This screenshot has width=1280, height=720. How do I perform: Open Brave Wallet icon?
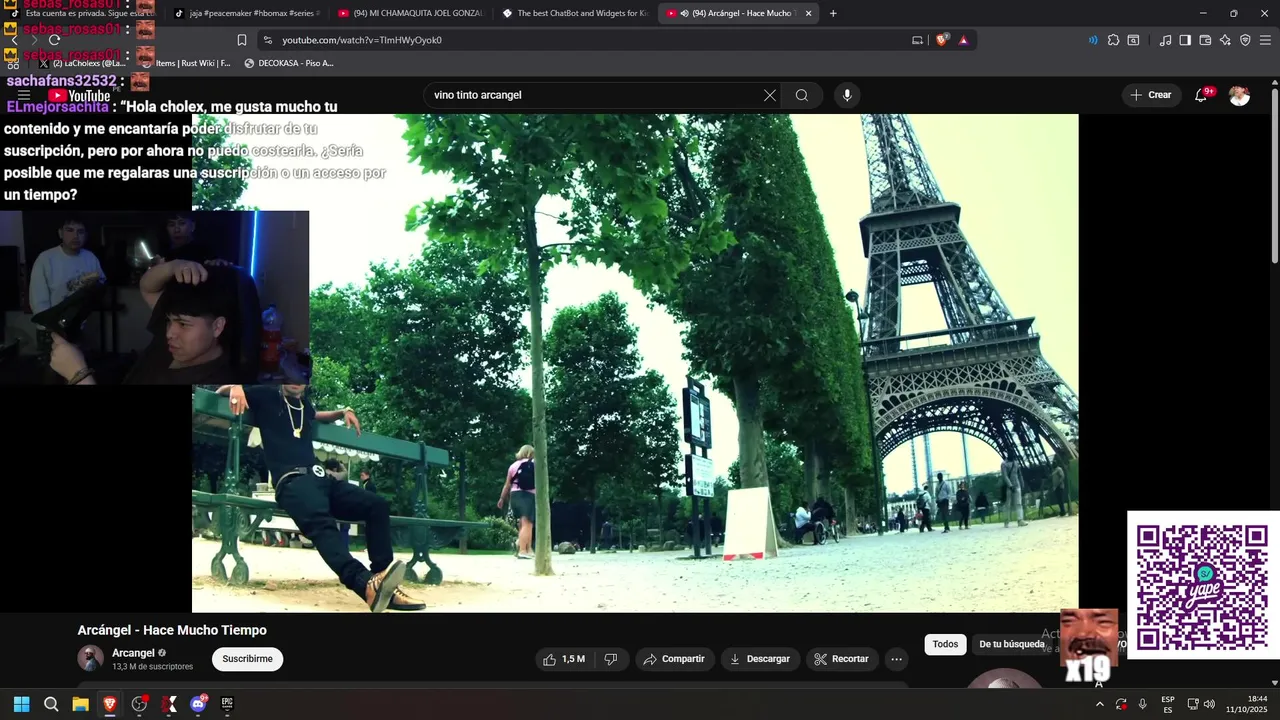(1205, 40)
